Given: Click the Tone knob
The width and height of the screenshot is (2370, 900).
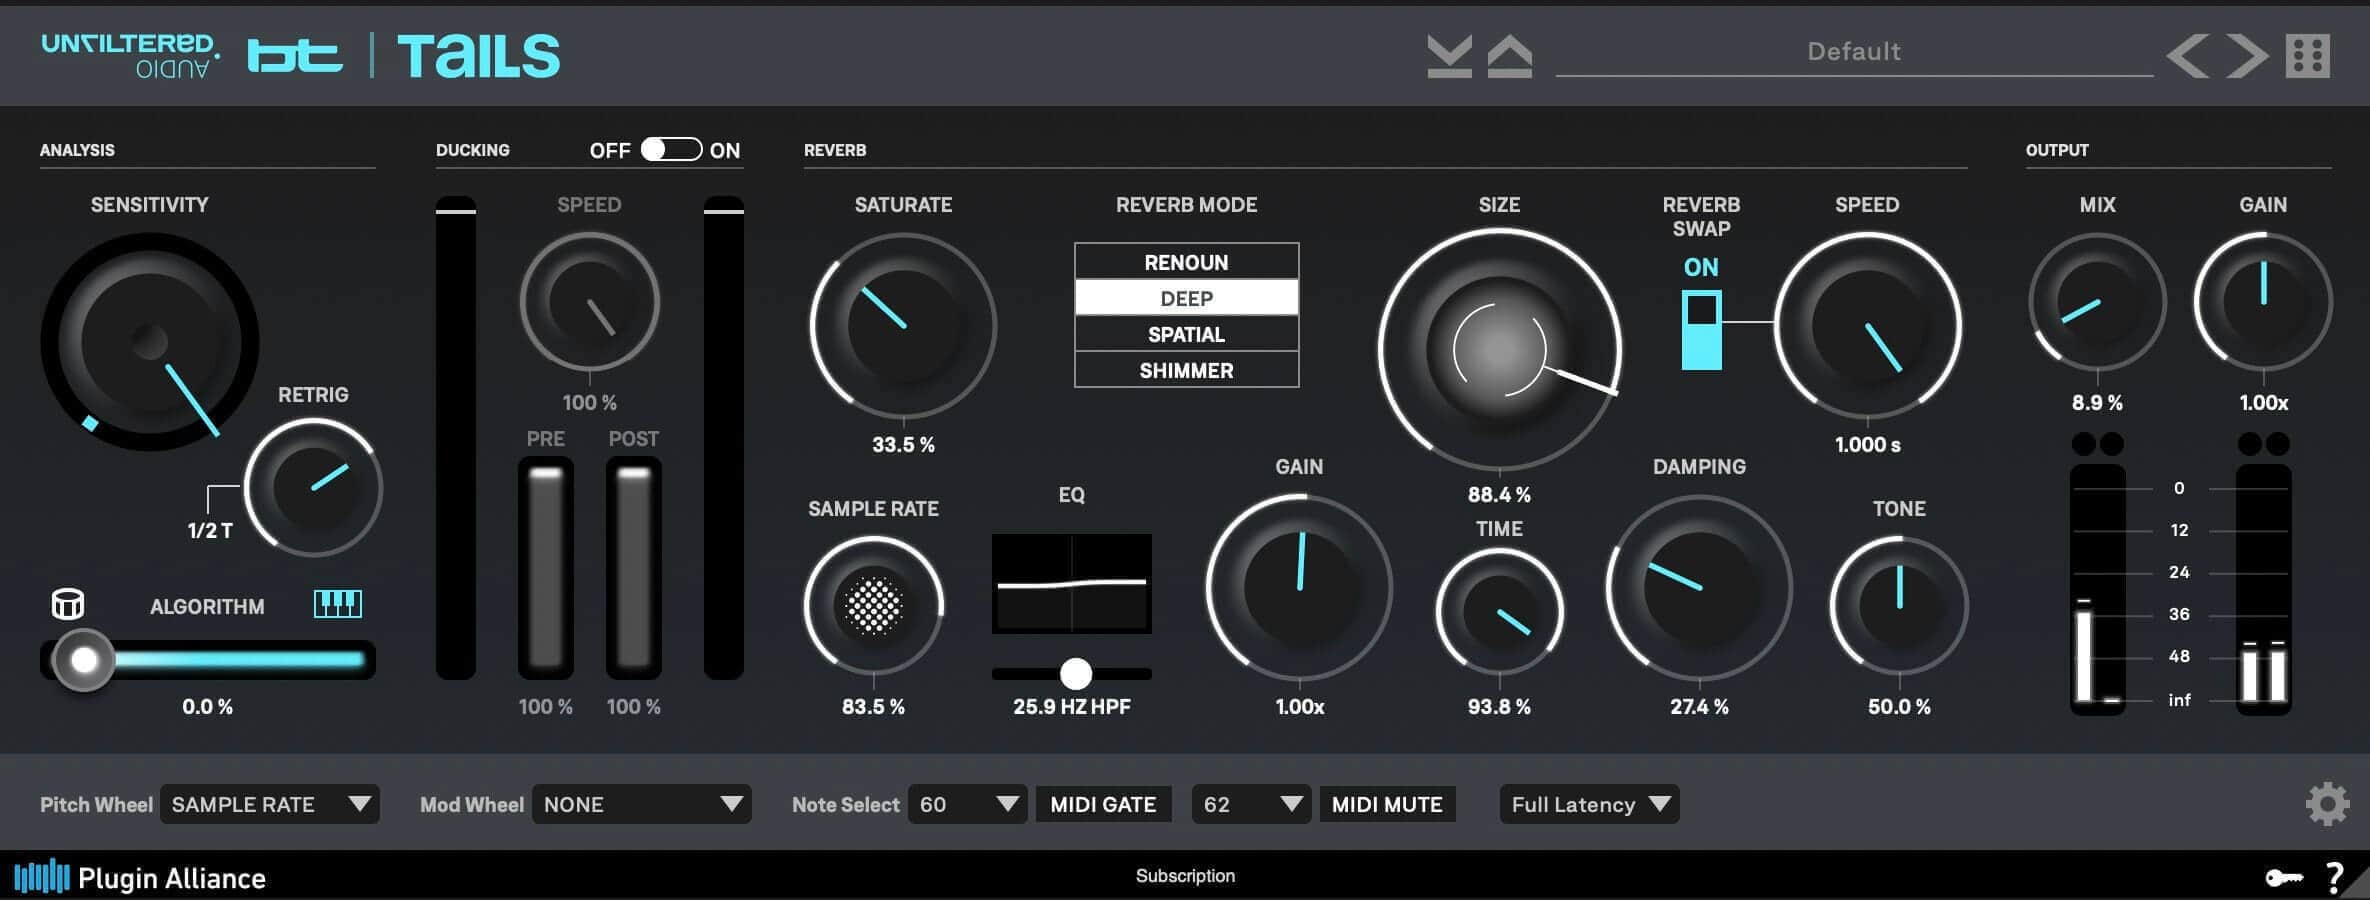Looking at the screenshot, I should (x=1899, y=605).
